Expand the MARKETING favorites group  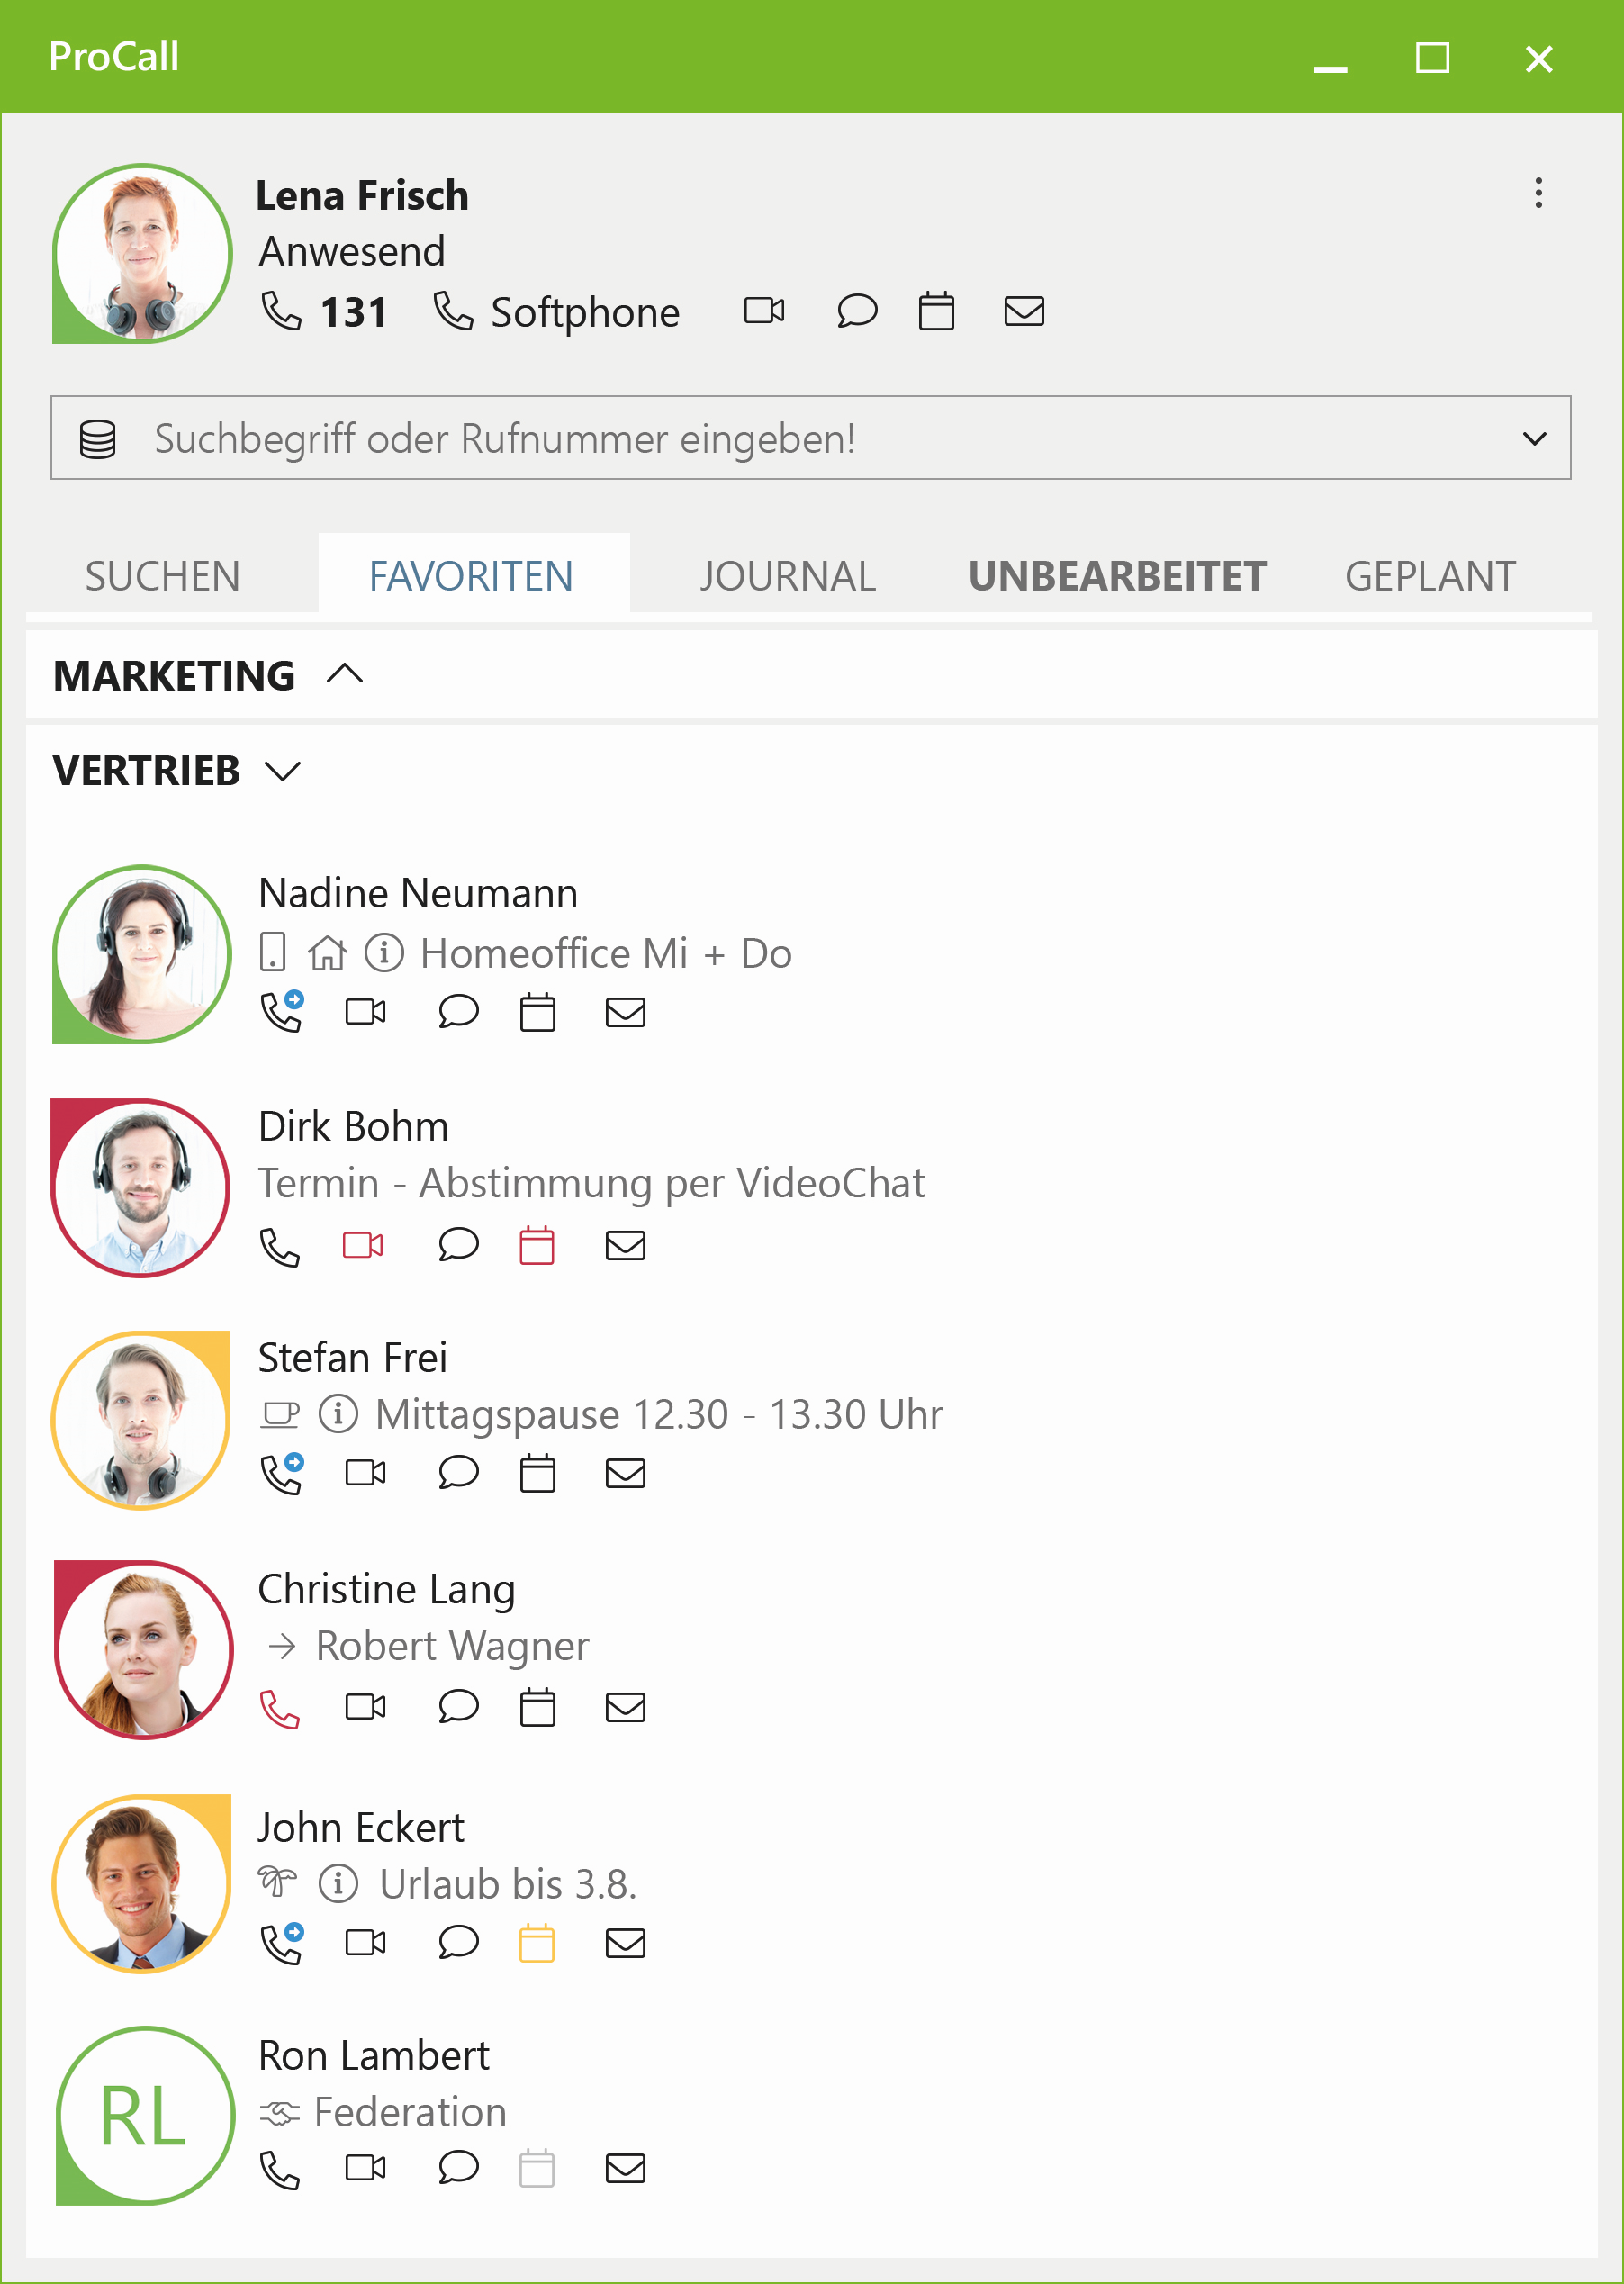click(x=345, y=675)
